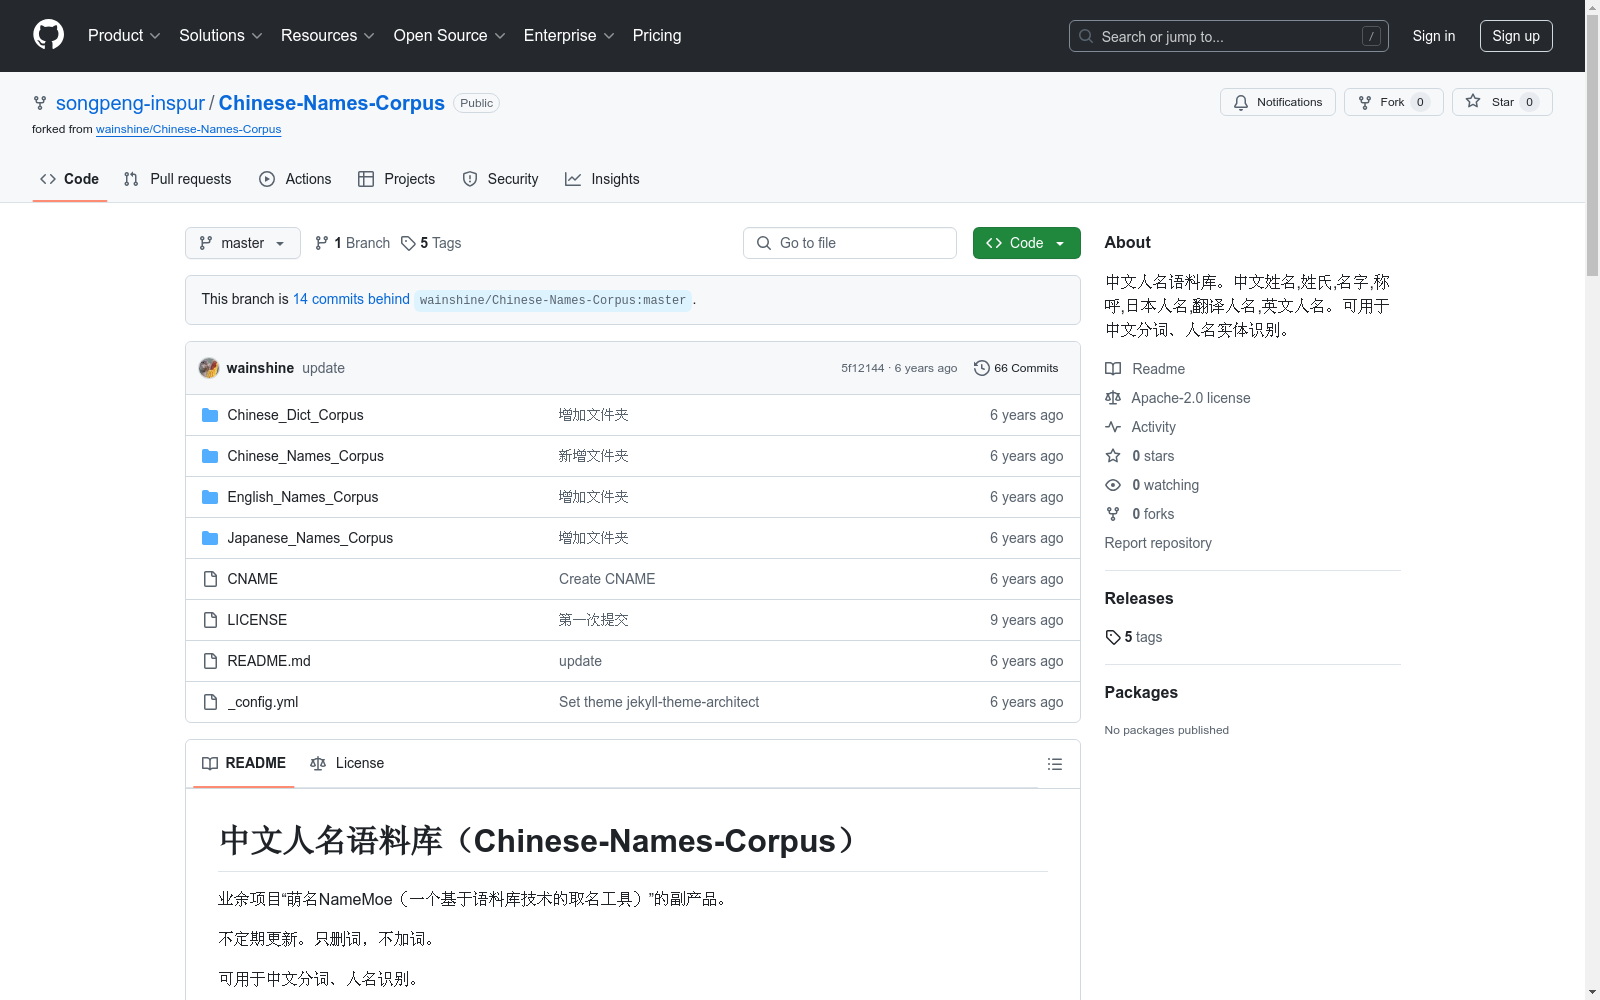1600x1000 pixels.
Task: Open the 14 commits behind link
Action: [351, 299]
